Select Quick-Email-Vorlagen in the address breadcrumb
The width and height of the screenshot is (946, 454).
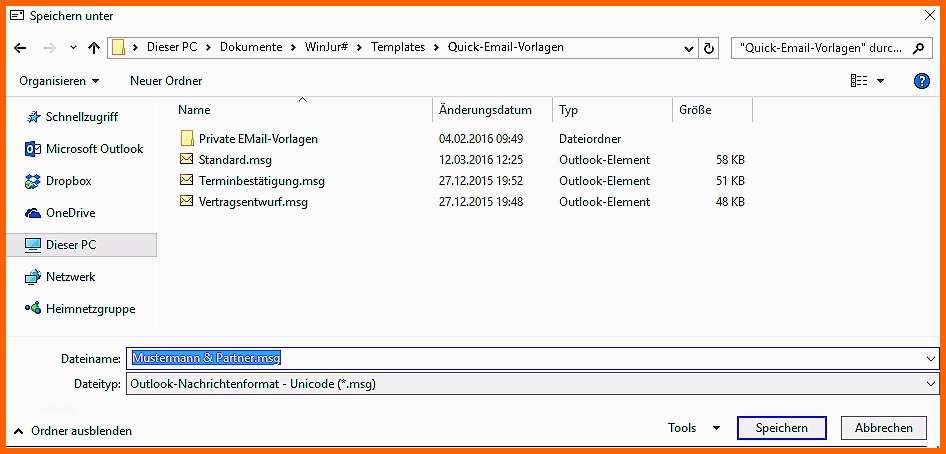(506, 47)
